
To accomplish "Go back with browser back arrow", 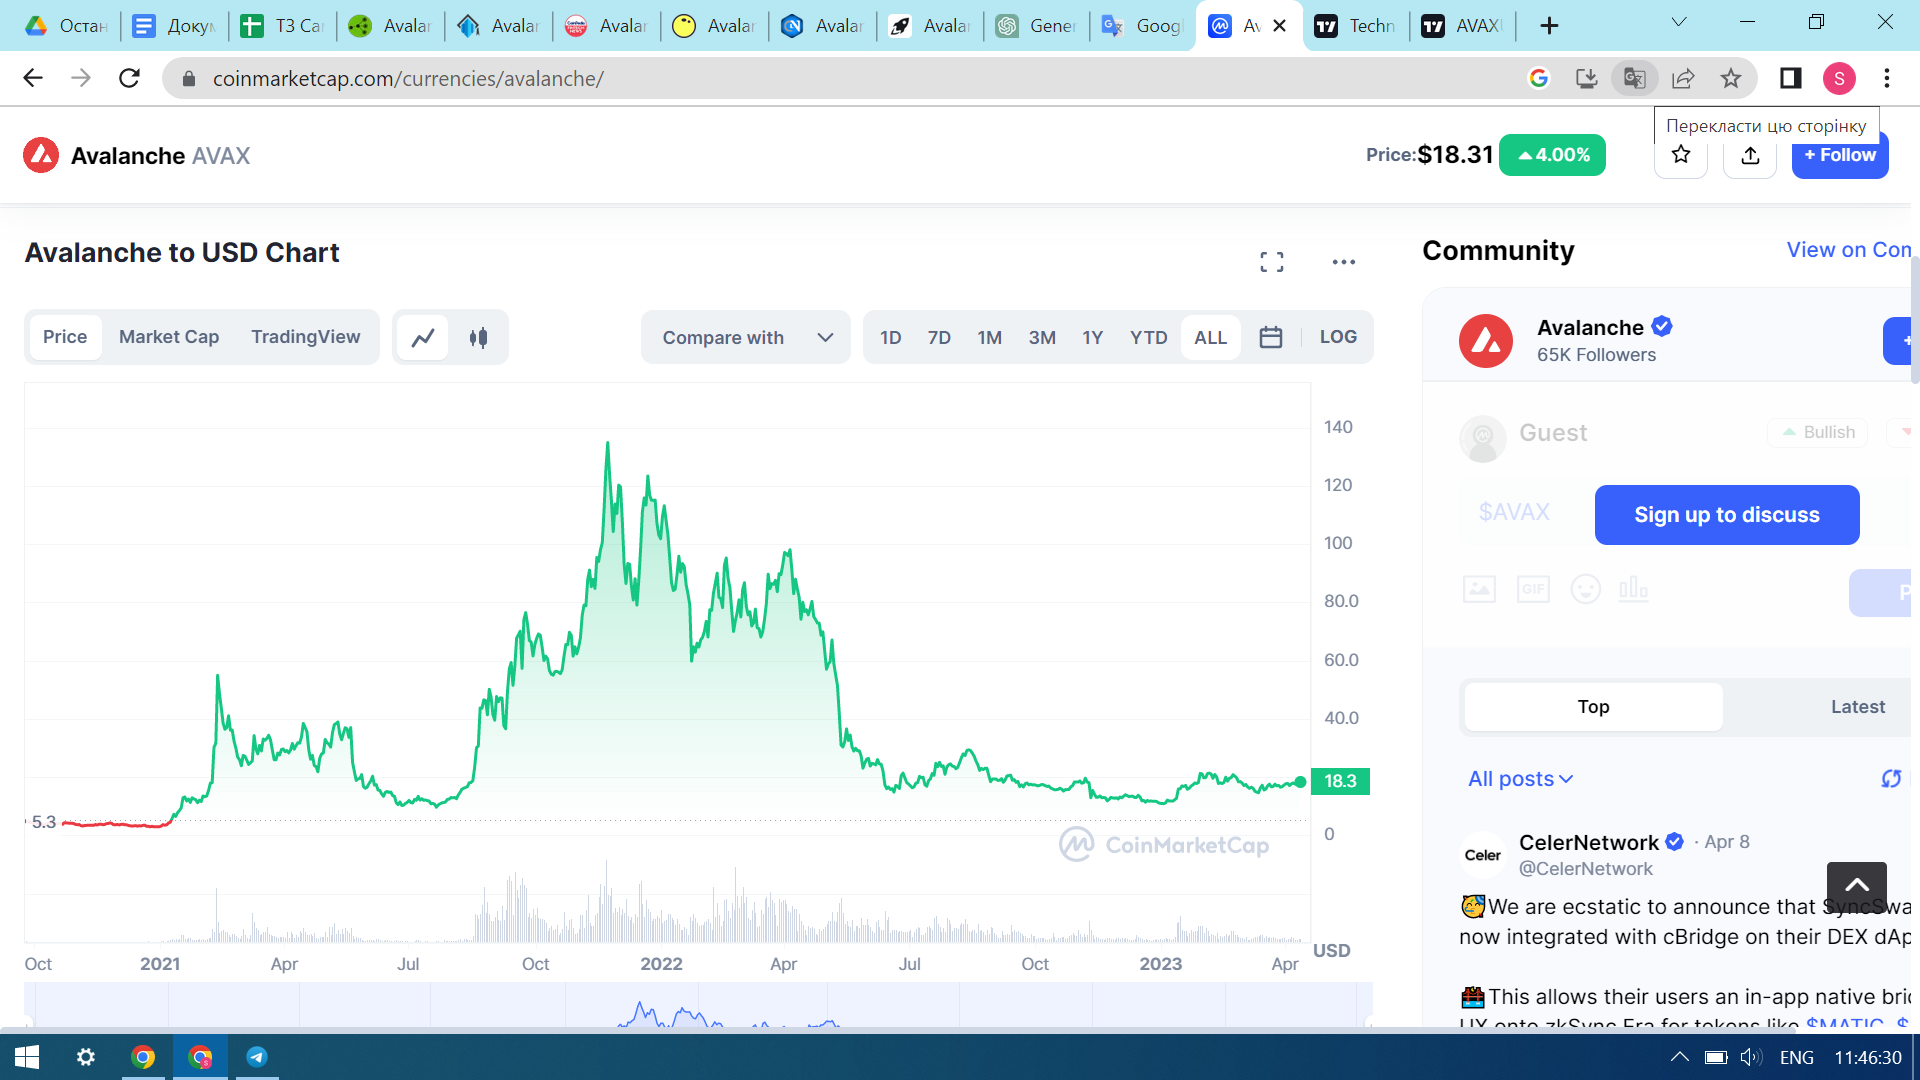I will point(33,78).
